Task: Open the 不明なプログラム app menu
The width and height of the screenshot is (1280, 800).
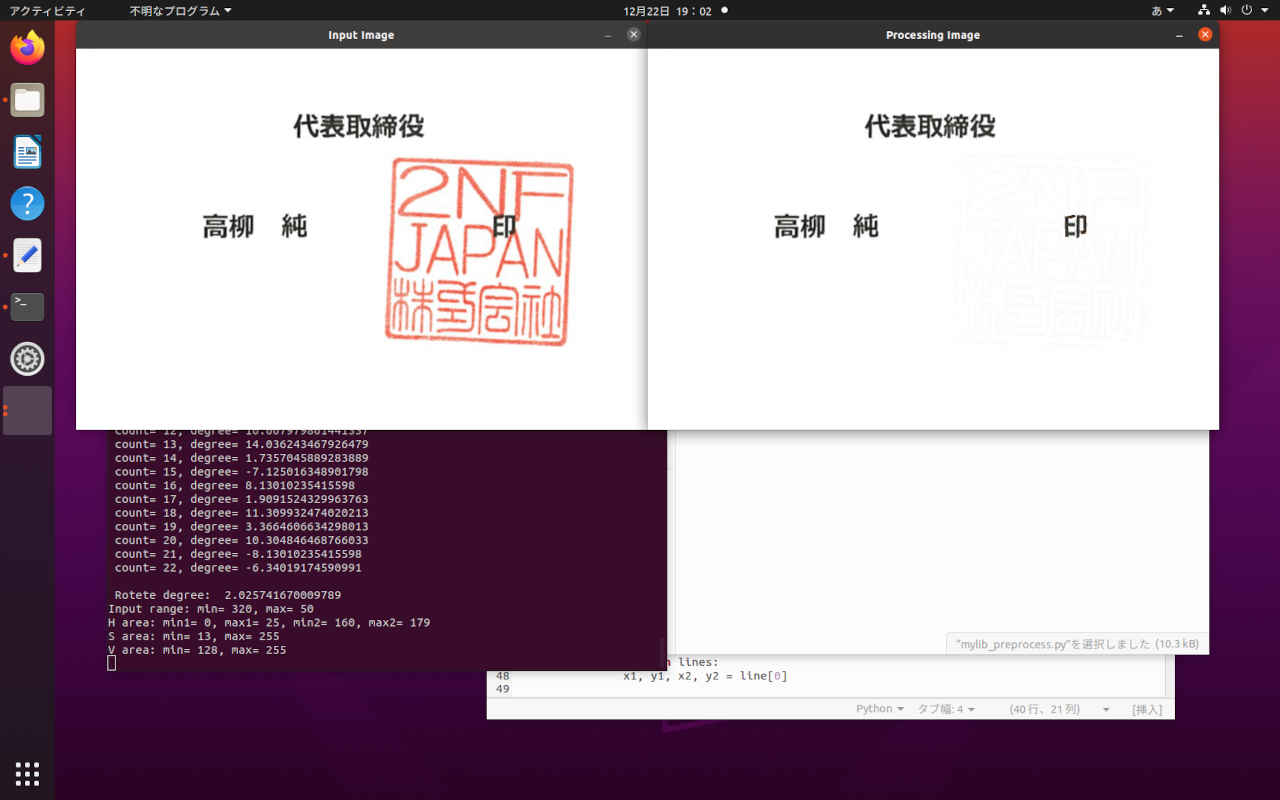Action: 180,11
